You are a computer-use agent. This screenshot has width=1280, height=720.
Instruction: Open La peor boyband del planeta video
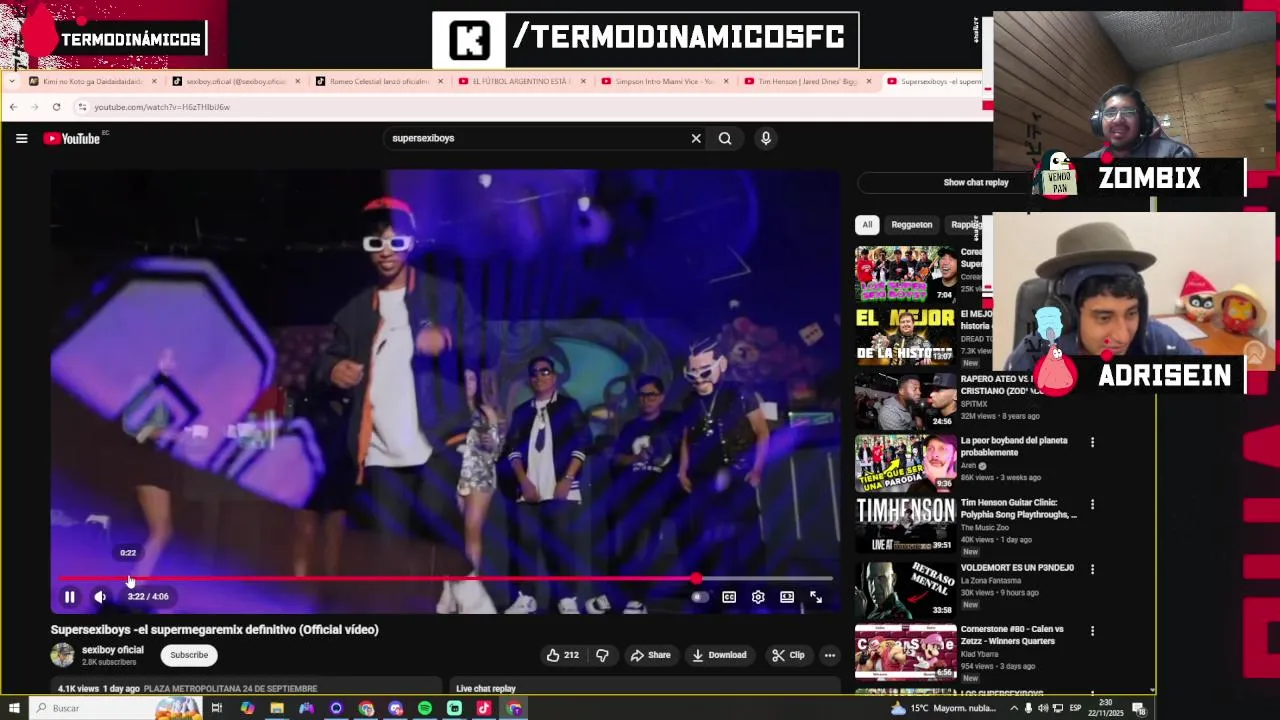1014,446
